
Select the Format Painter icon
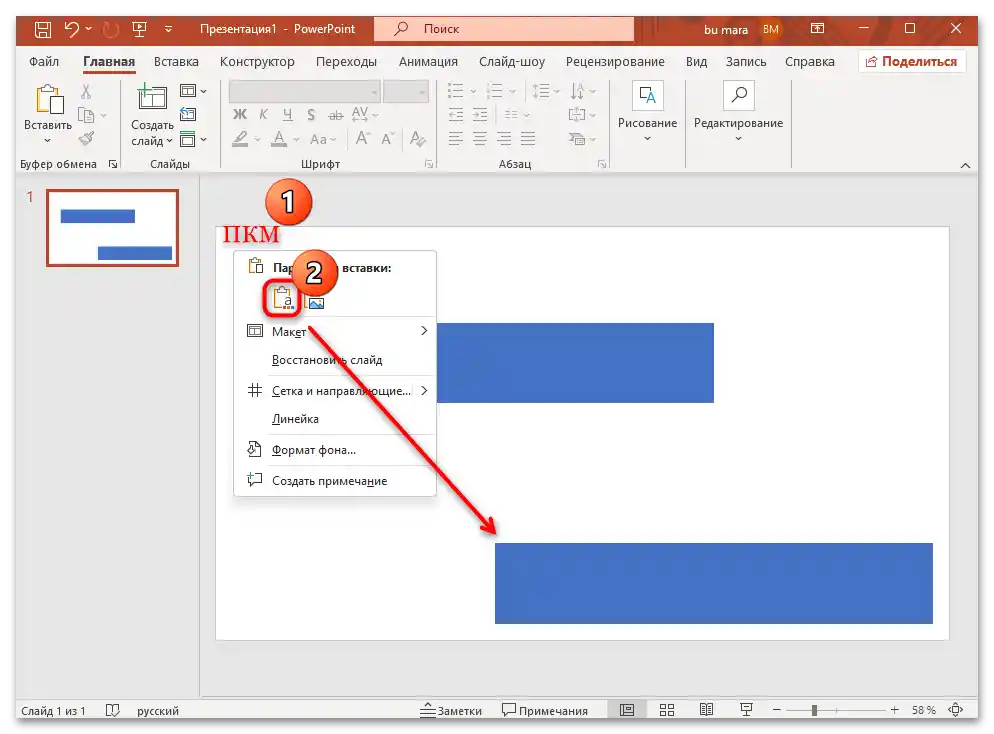pyautogui.click(x=88, y=138)
